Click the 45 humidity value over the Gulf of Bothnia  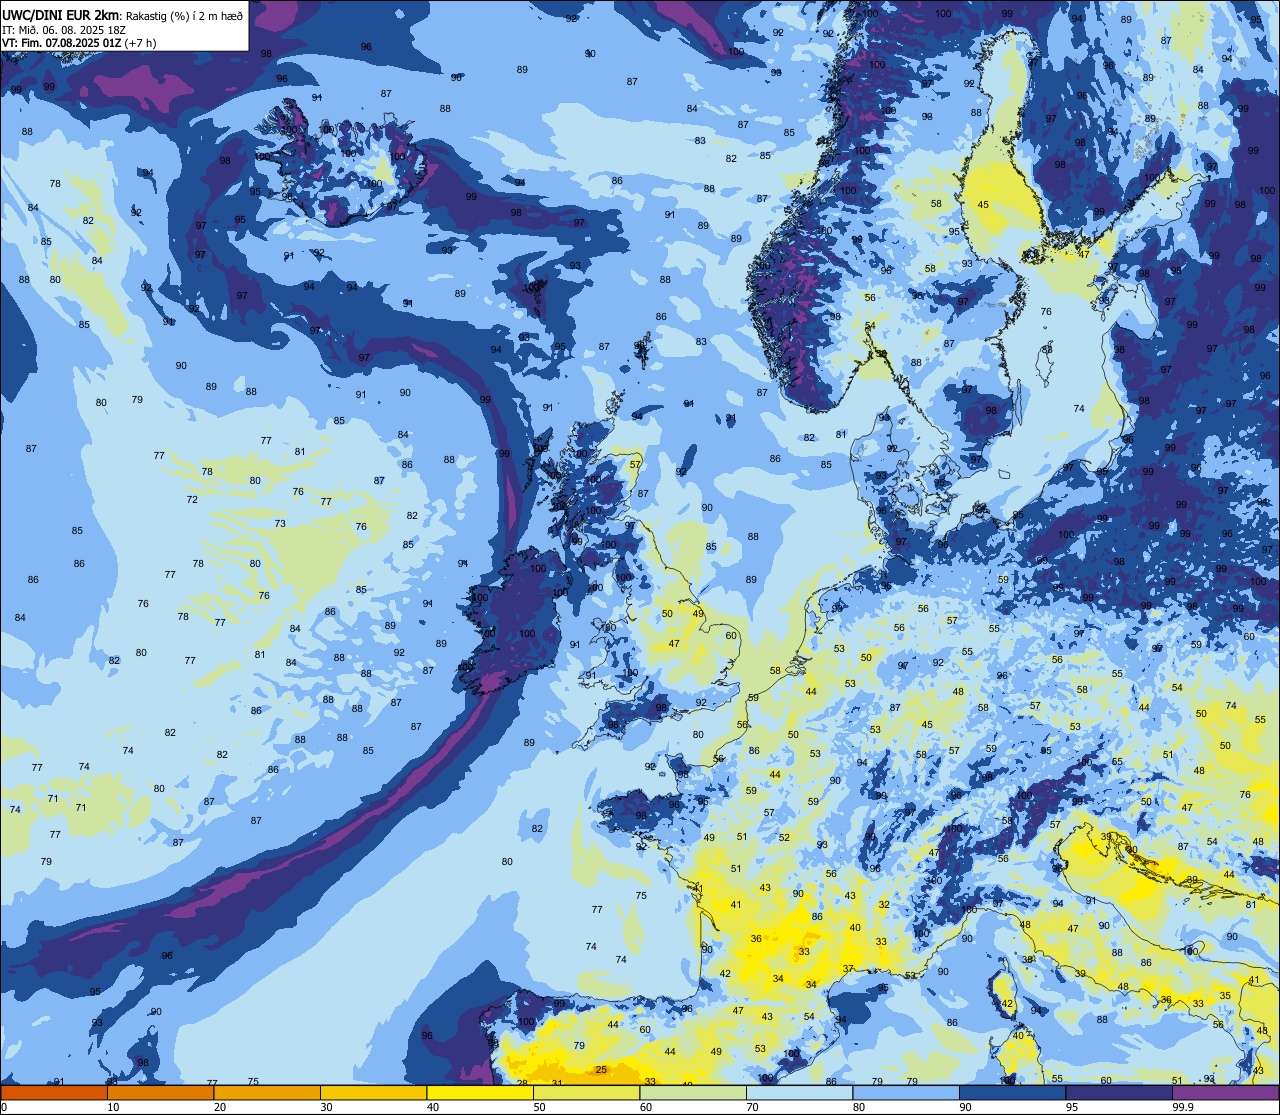983,204
